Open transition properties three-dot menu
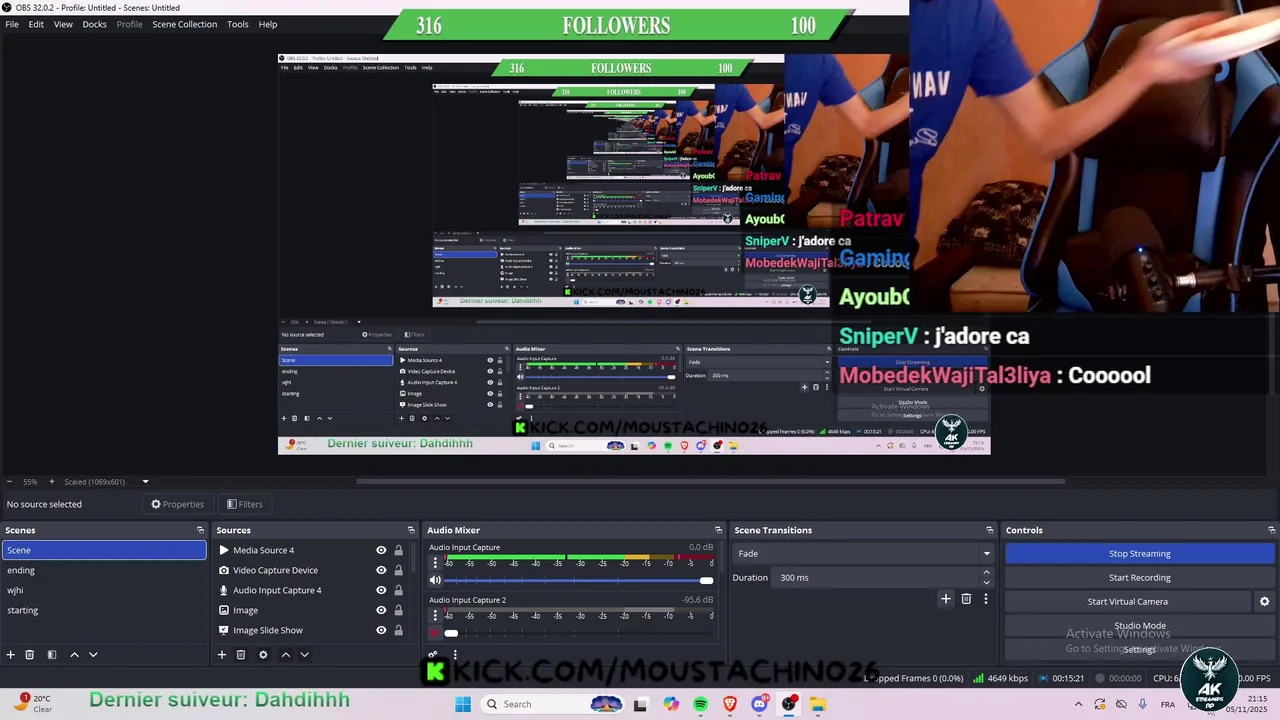Screen dimensions: 1280x720 986,599
